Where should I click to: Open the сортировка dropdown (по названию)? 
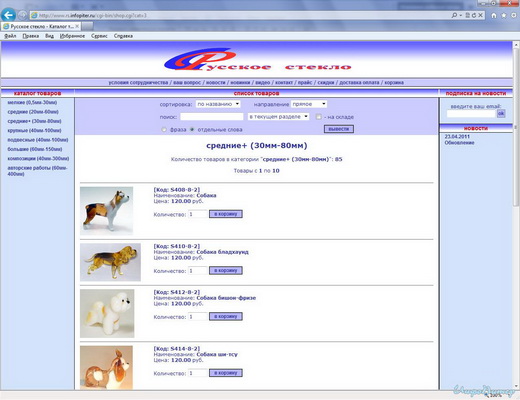click(x=218, y=104)
